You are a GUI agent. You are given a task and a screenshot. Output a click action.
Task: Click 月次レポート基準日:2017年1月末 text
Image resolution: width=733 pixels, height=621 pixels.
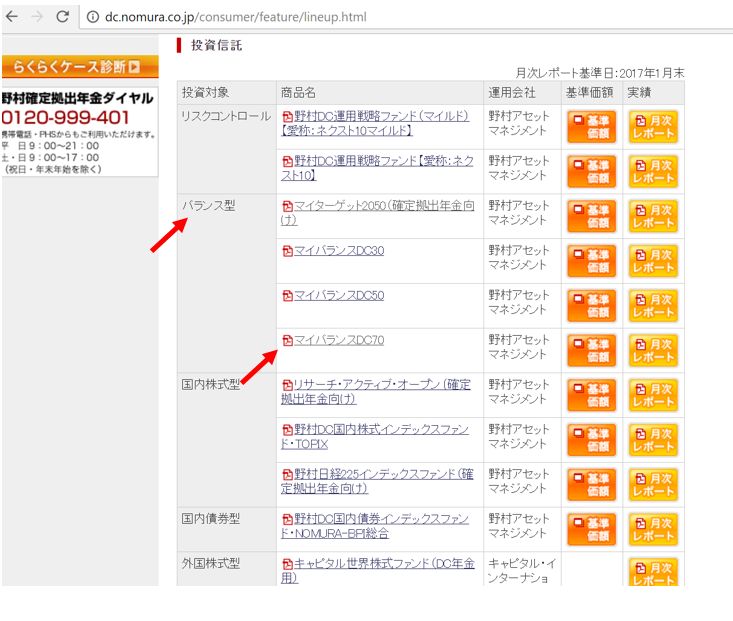point(600,73)
